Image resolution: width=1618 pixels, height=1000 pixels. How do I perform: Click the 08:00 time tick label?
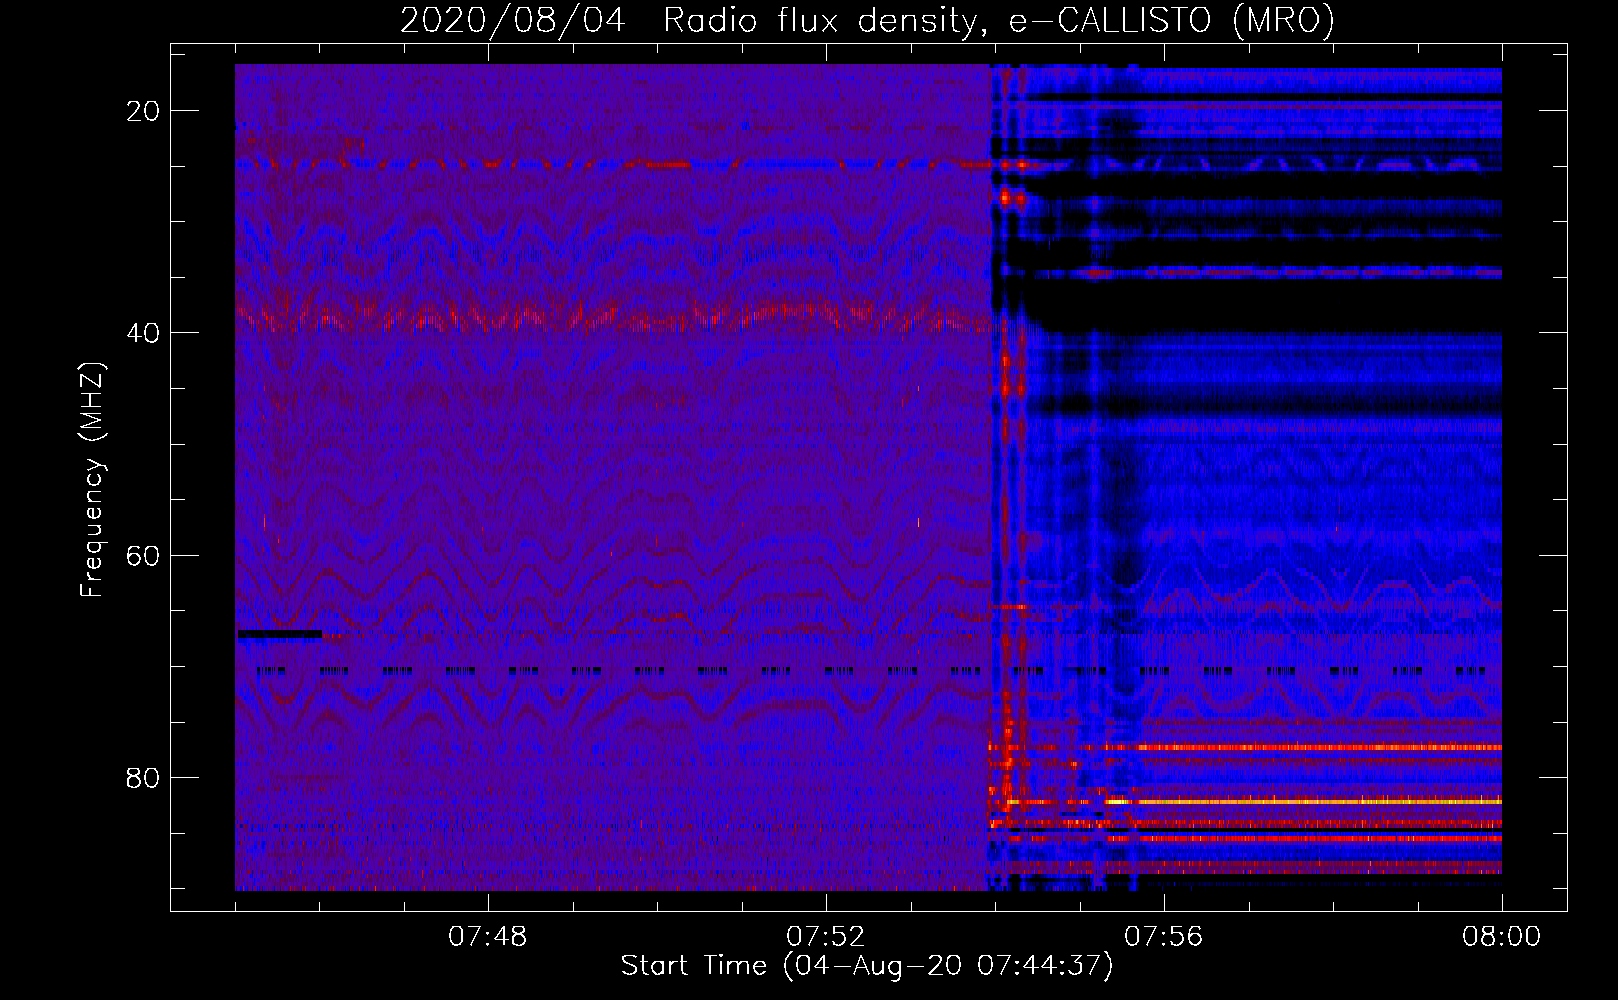(x=1501, y=937)
